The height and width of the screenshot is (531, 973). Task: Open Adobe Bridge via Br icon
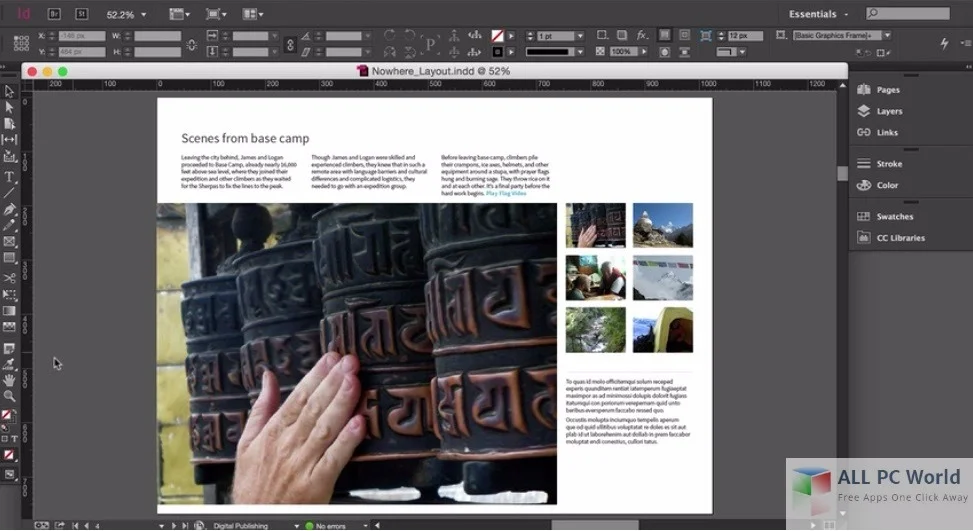tap(54, 14)
